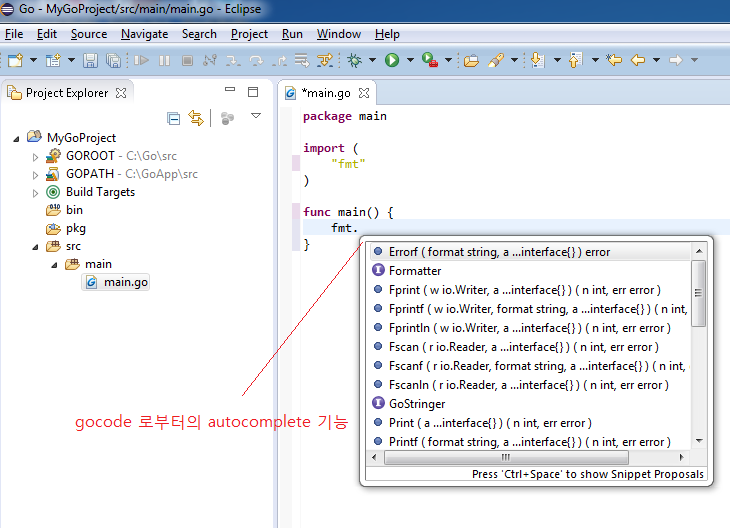This screenshot has width=730, height=528.
Task: Click the green Run button icon
Action: (x=392, y=60)
